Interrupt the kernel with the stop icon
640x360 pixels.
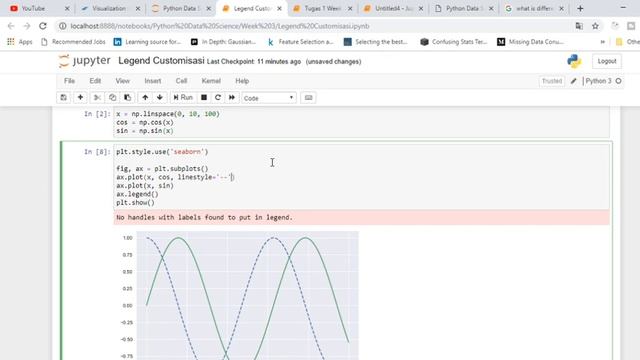coord(204,98)
